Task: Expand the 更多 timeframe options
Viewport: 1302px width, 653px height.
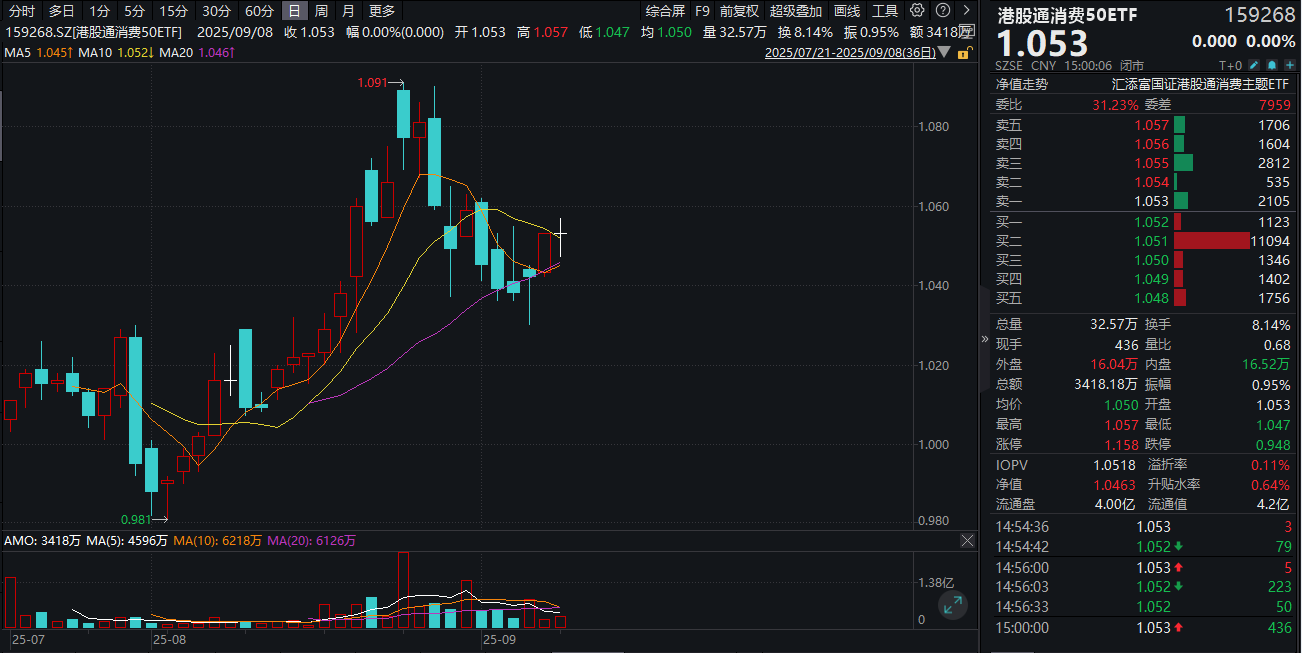Action: tap(382, 11)
